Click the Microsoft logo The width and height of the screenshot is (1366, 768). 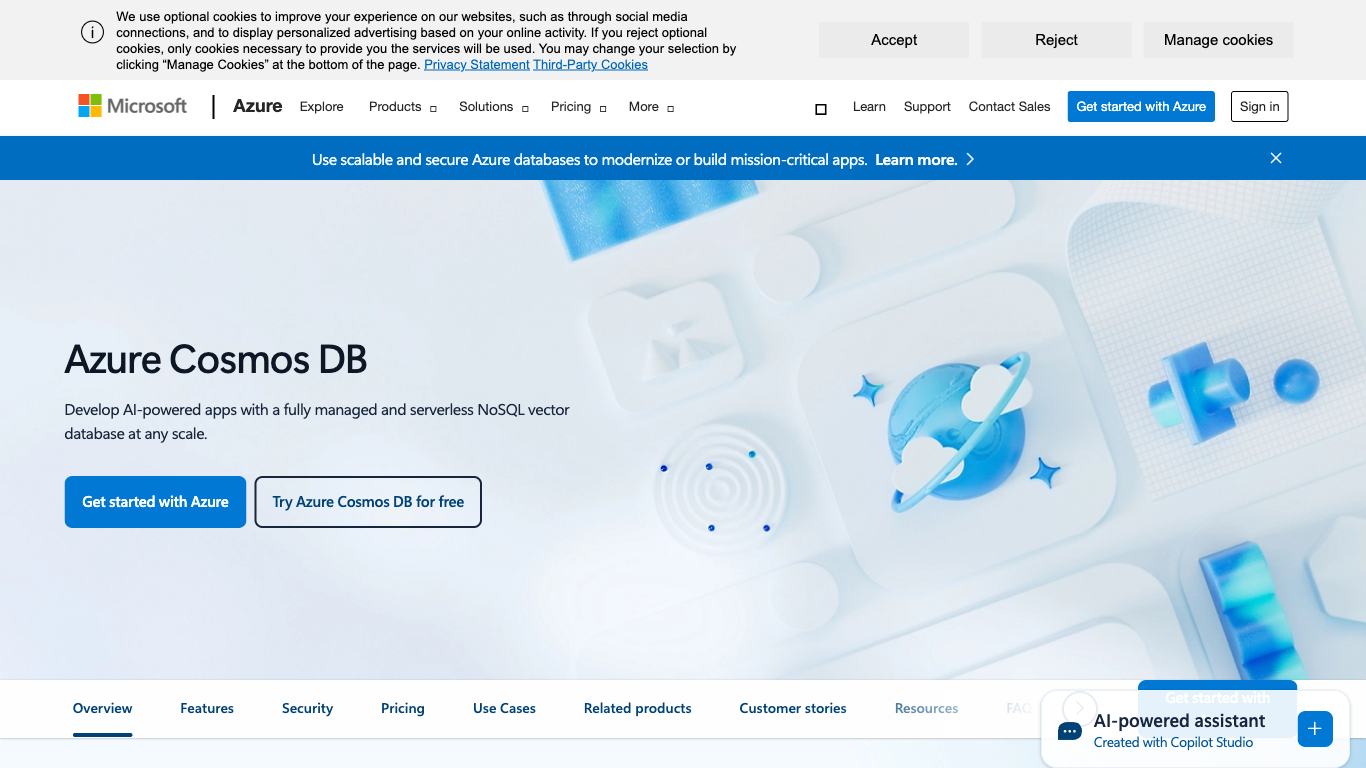133,106
